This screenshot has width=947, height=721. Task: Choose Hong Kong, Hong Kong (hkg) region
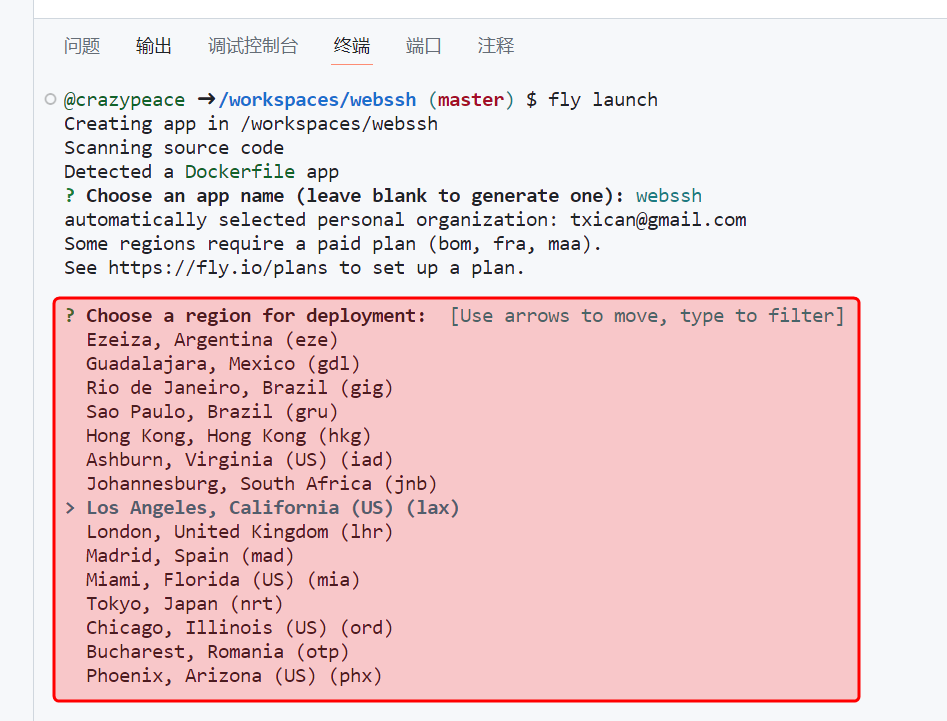228,436
